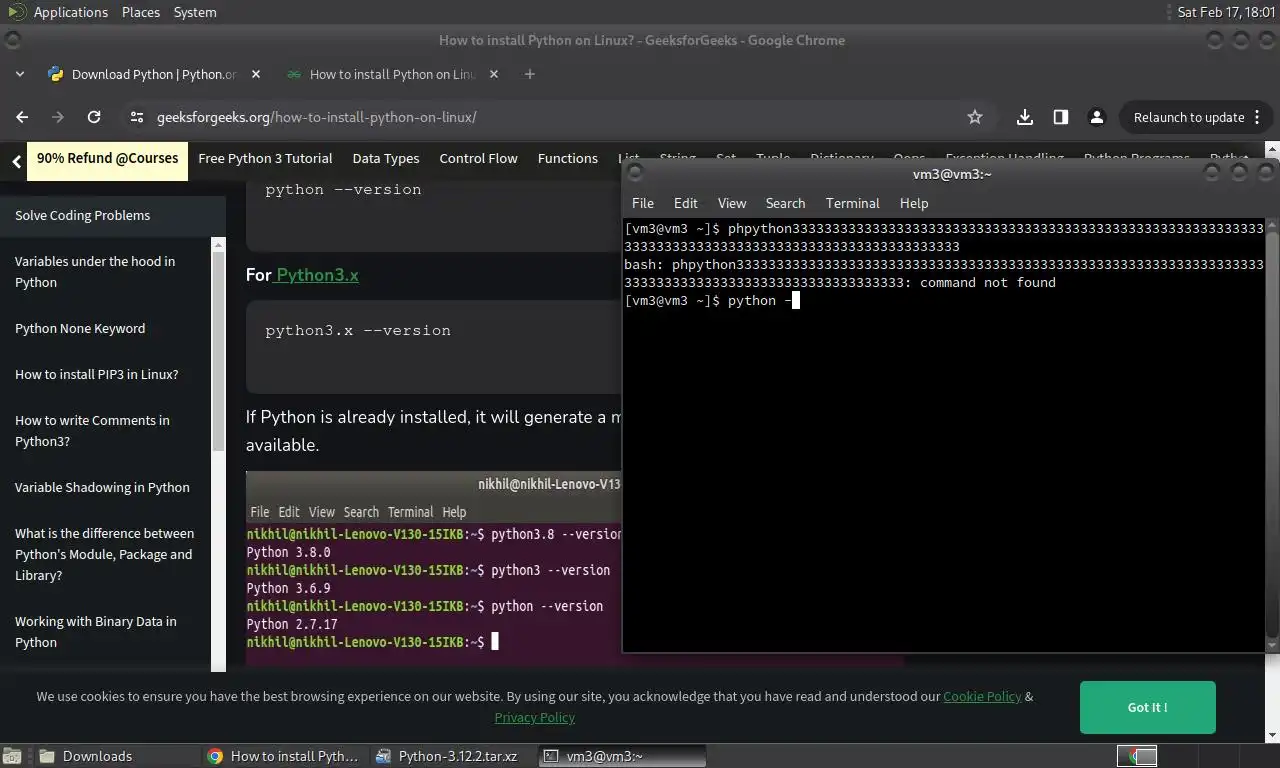This screenshot has height=768, width=1280.
Task: Click the Python3.x link in article
Action: (x=317, y=274)
